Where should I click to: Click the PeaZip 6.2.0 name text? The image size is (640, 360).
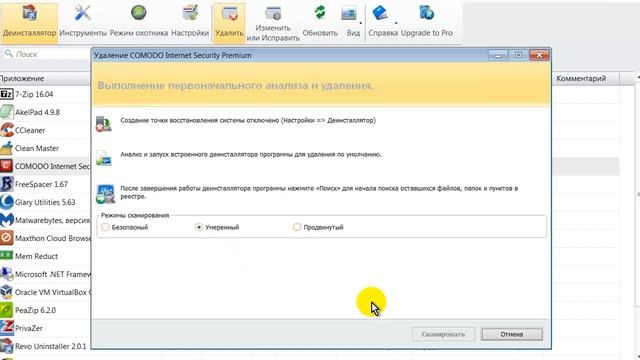tap(36, 310)
